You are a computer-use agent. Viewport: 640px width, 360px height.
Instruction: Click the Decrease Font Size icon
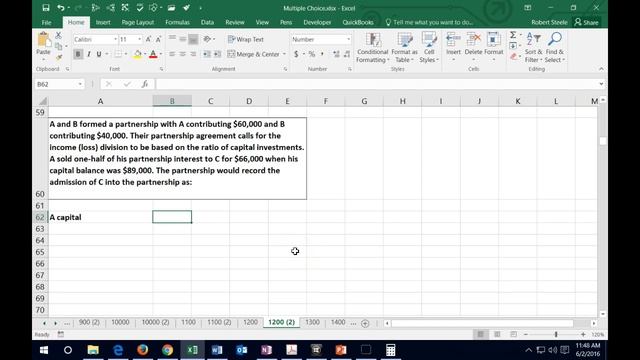[x=158, y=39]
